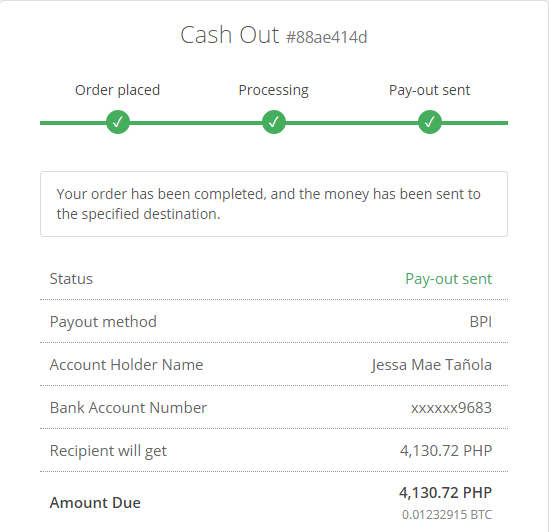Image resolution: width=549 pixels, height=532 pixels.
Task: Click the green Pay-out sent status value
Action: point(449,279)
